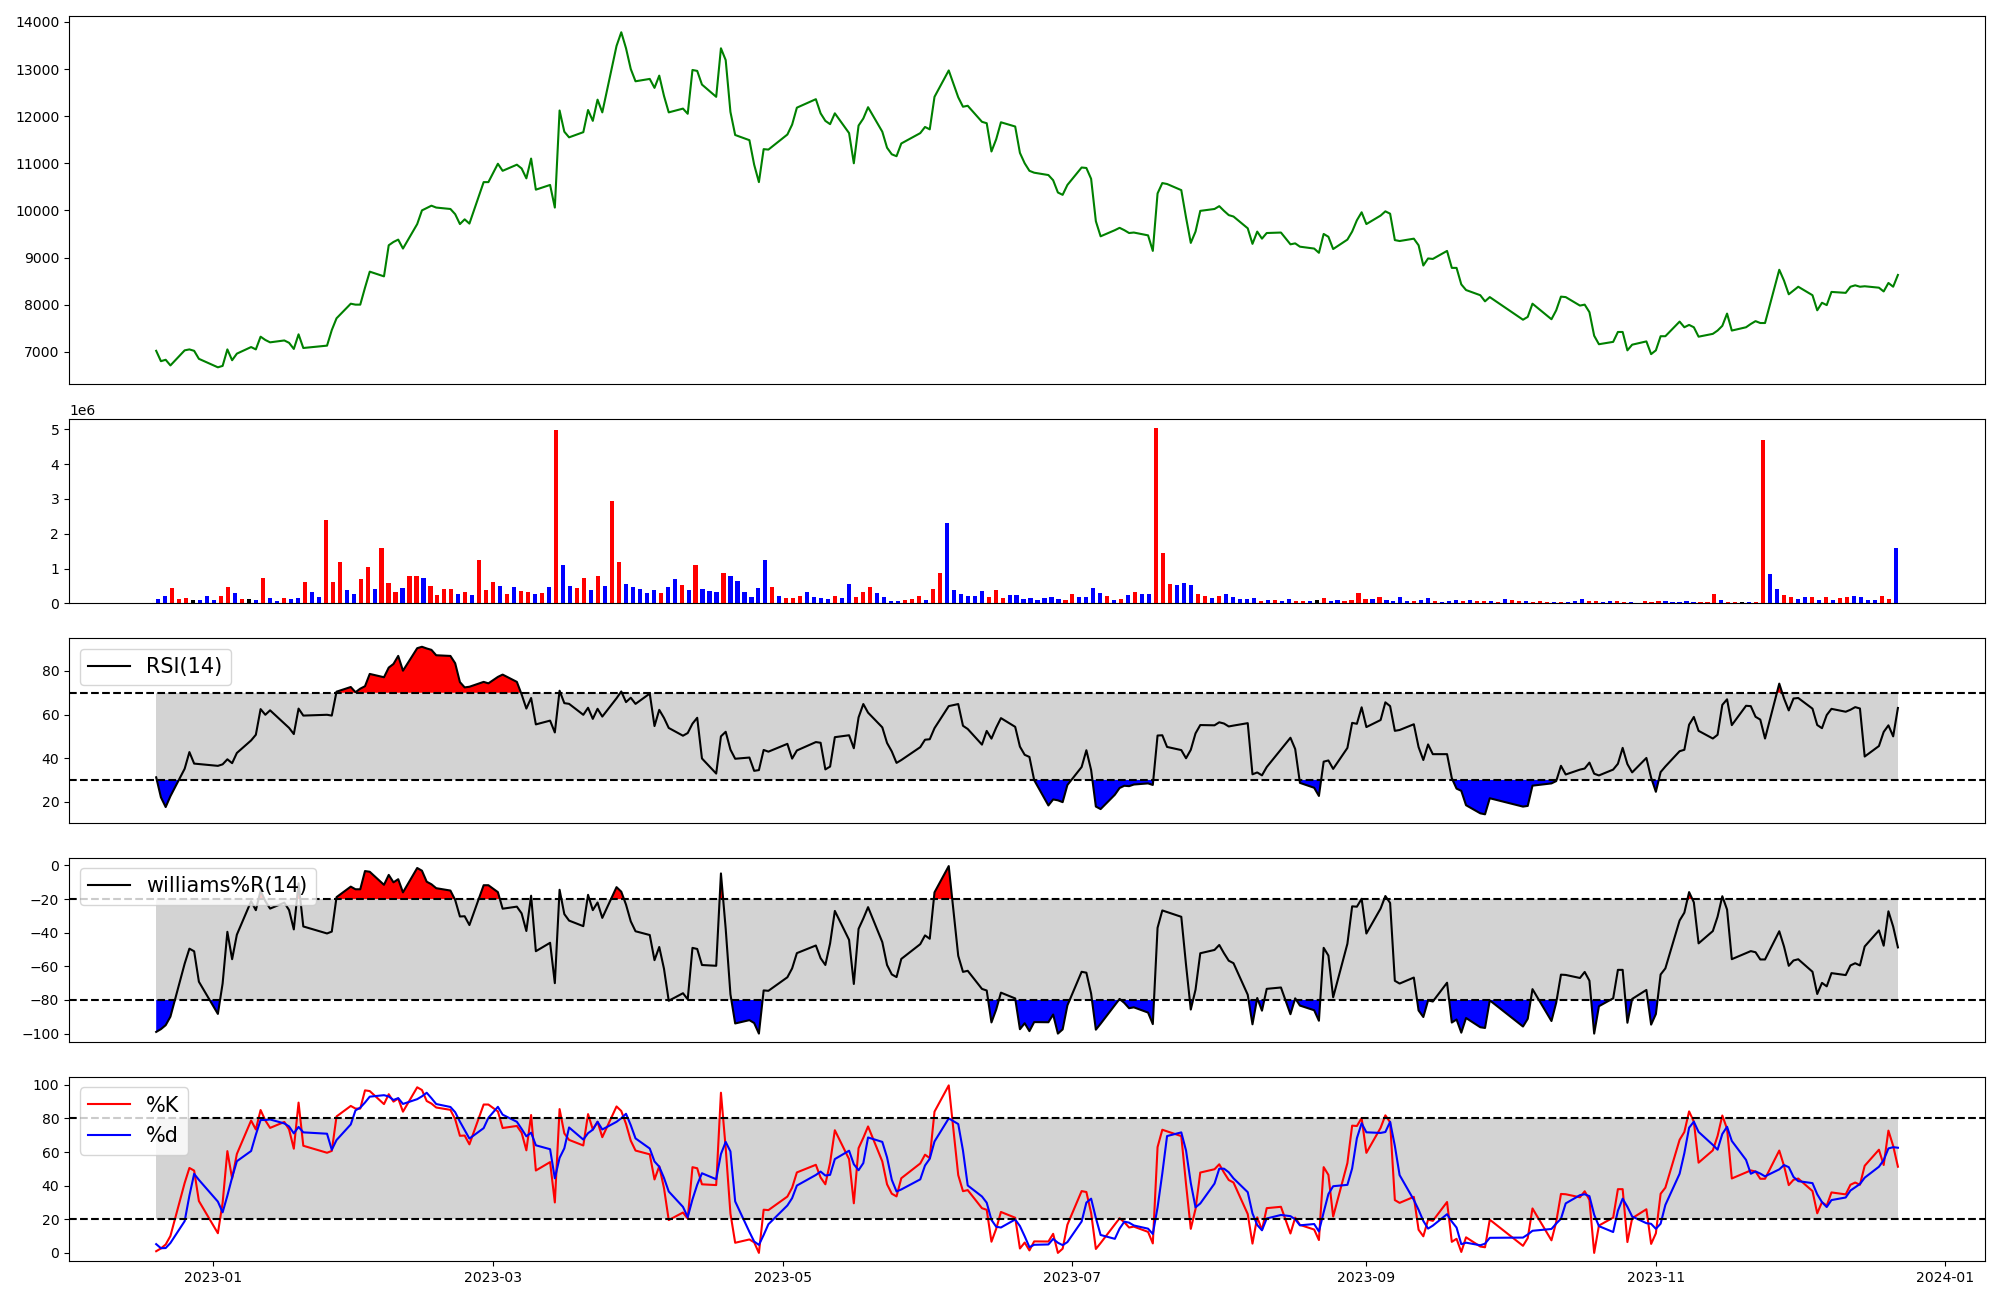Select the %d legend entry text

(x=162, y=1135)
